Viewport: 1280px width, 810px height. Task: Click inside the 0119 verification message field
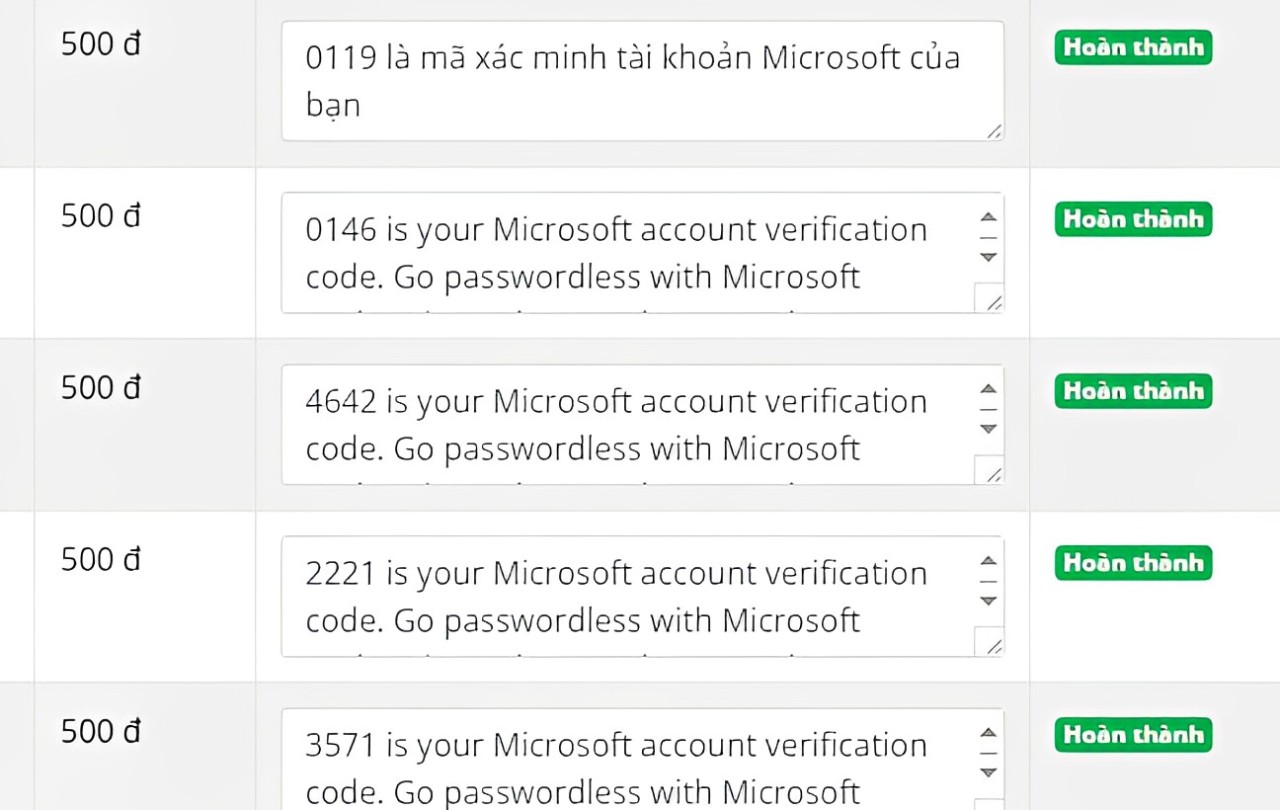(x=632, y=81)
